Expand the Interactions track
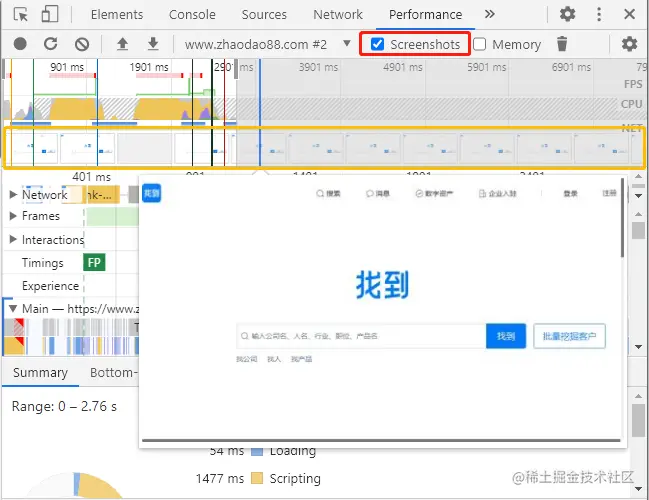The image size is (649, 500). pyautogui.click(x=13, y=239)
